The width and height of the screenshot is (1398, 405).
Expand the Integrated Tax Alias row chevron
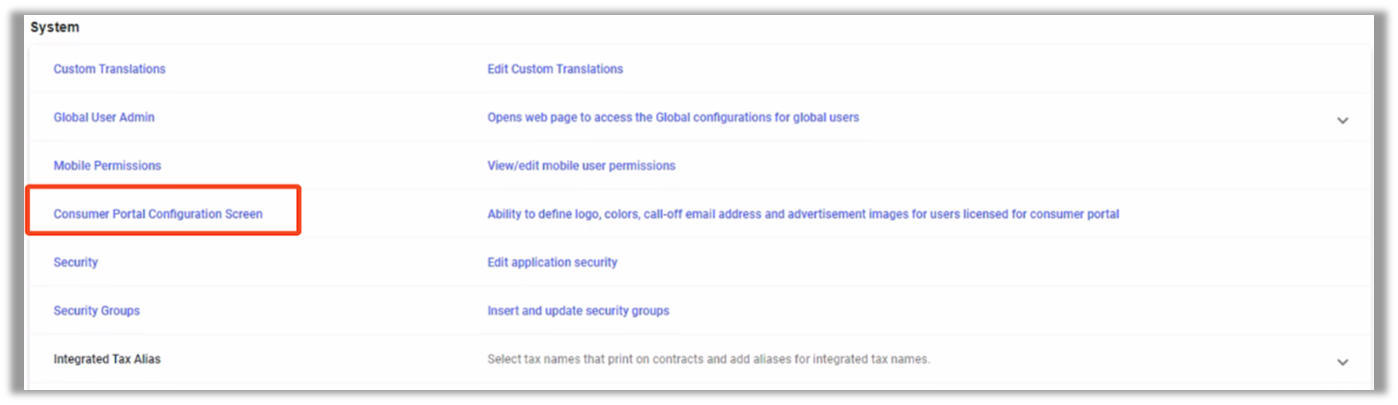point(1342,362)
